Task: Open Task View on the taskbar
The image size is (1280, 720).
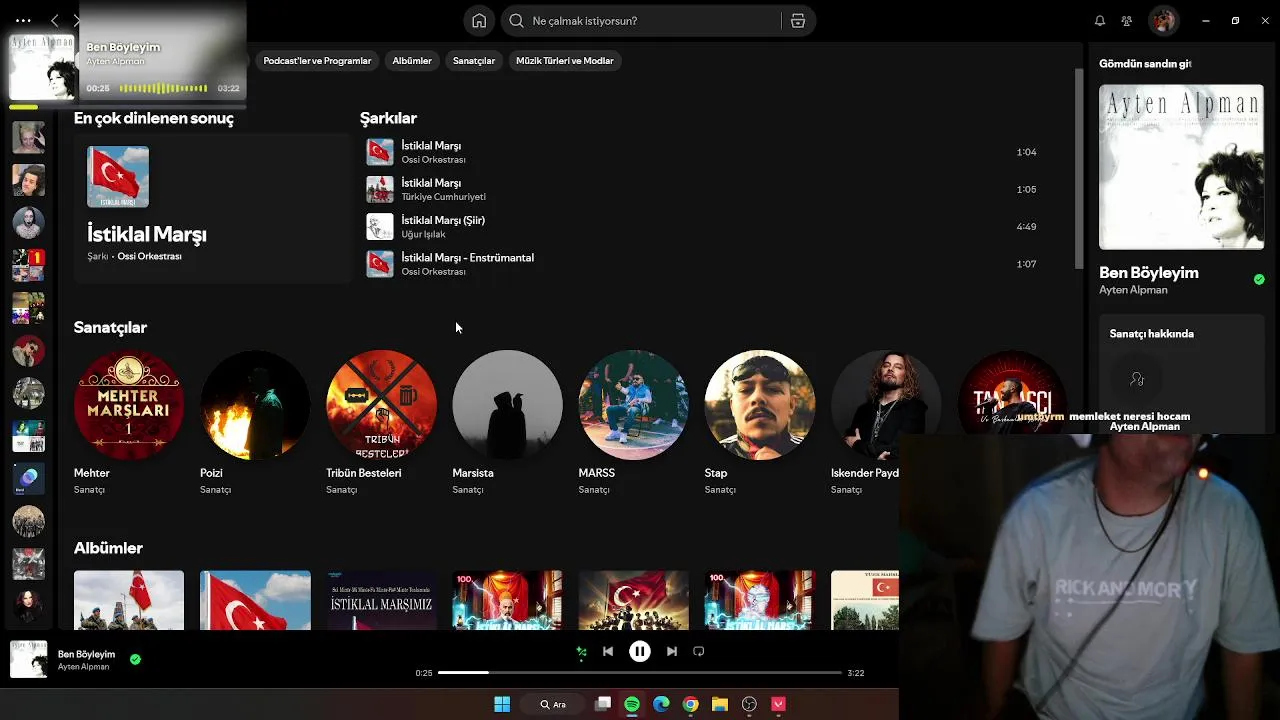Action: 603,704
